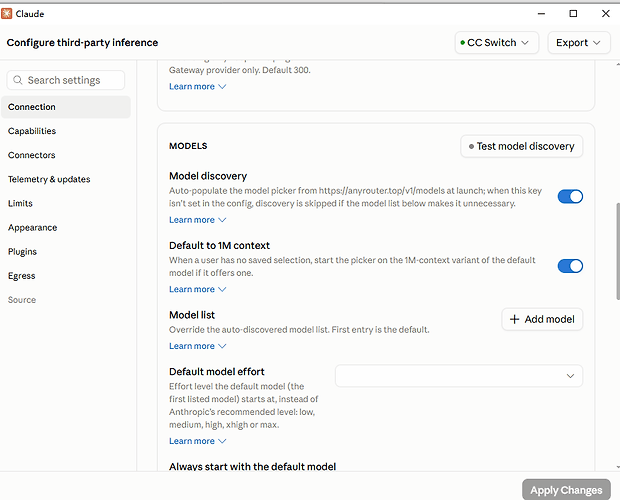Click the Claude app logo icon
Image resolution: width=620 pixels, height=500 pixels.
pos(6,13)
